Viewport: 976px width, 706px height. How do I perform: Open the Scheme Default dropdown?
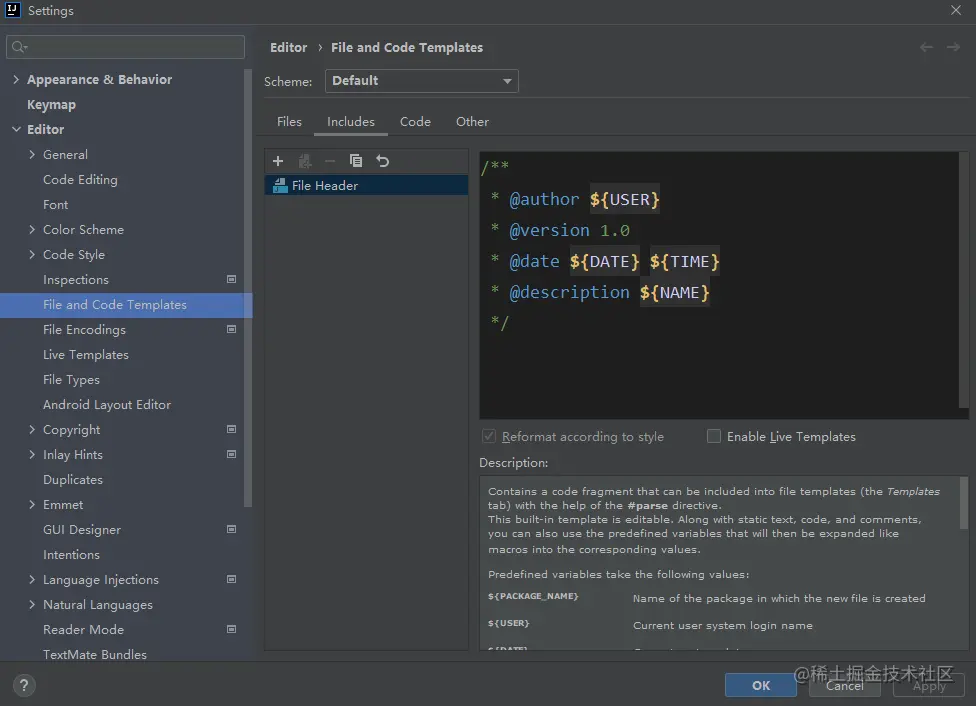click(x=421, y=81)
